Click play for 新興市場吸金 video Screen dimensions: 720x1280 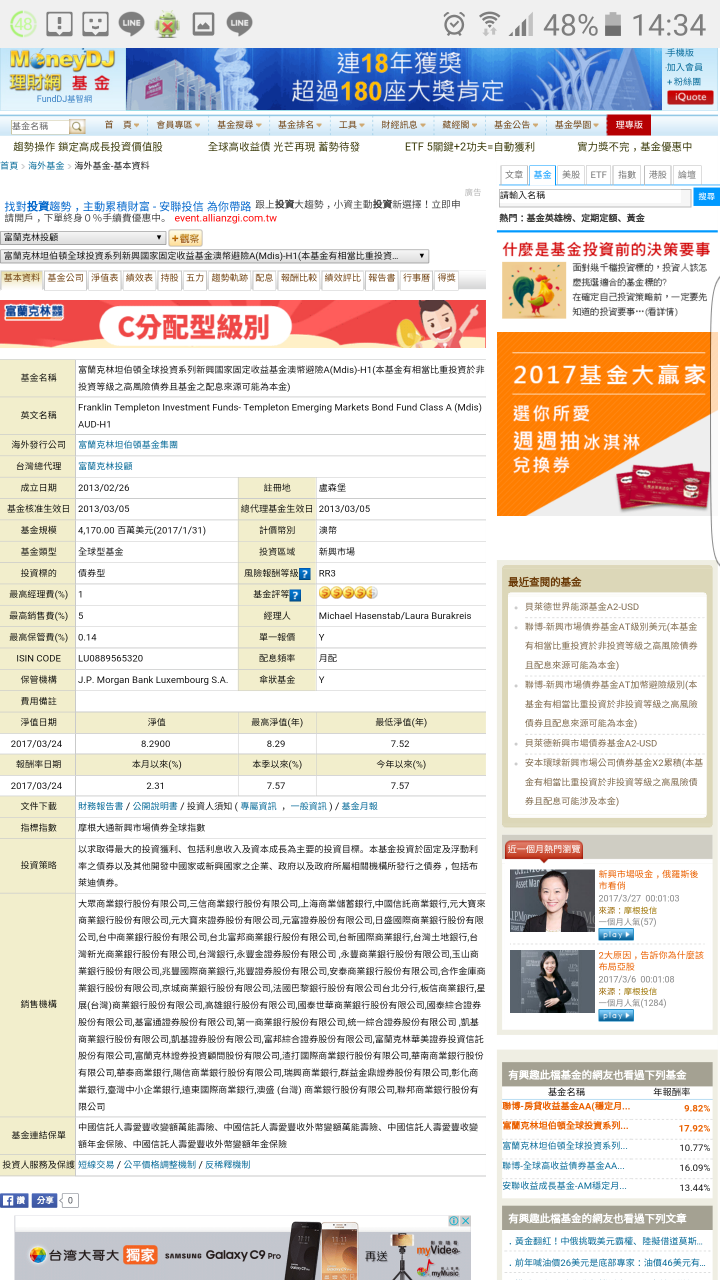616,934
